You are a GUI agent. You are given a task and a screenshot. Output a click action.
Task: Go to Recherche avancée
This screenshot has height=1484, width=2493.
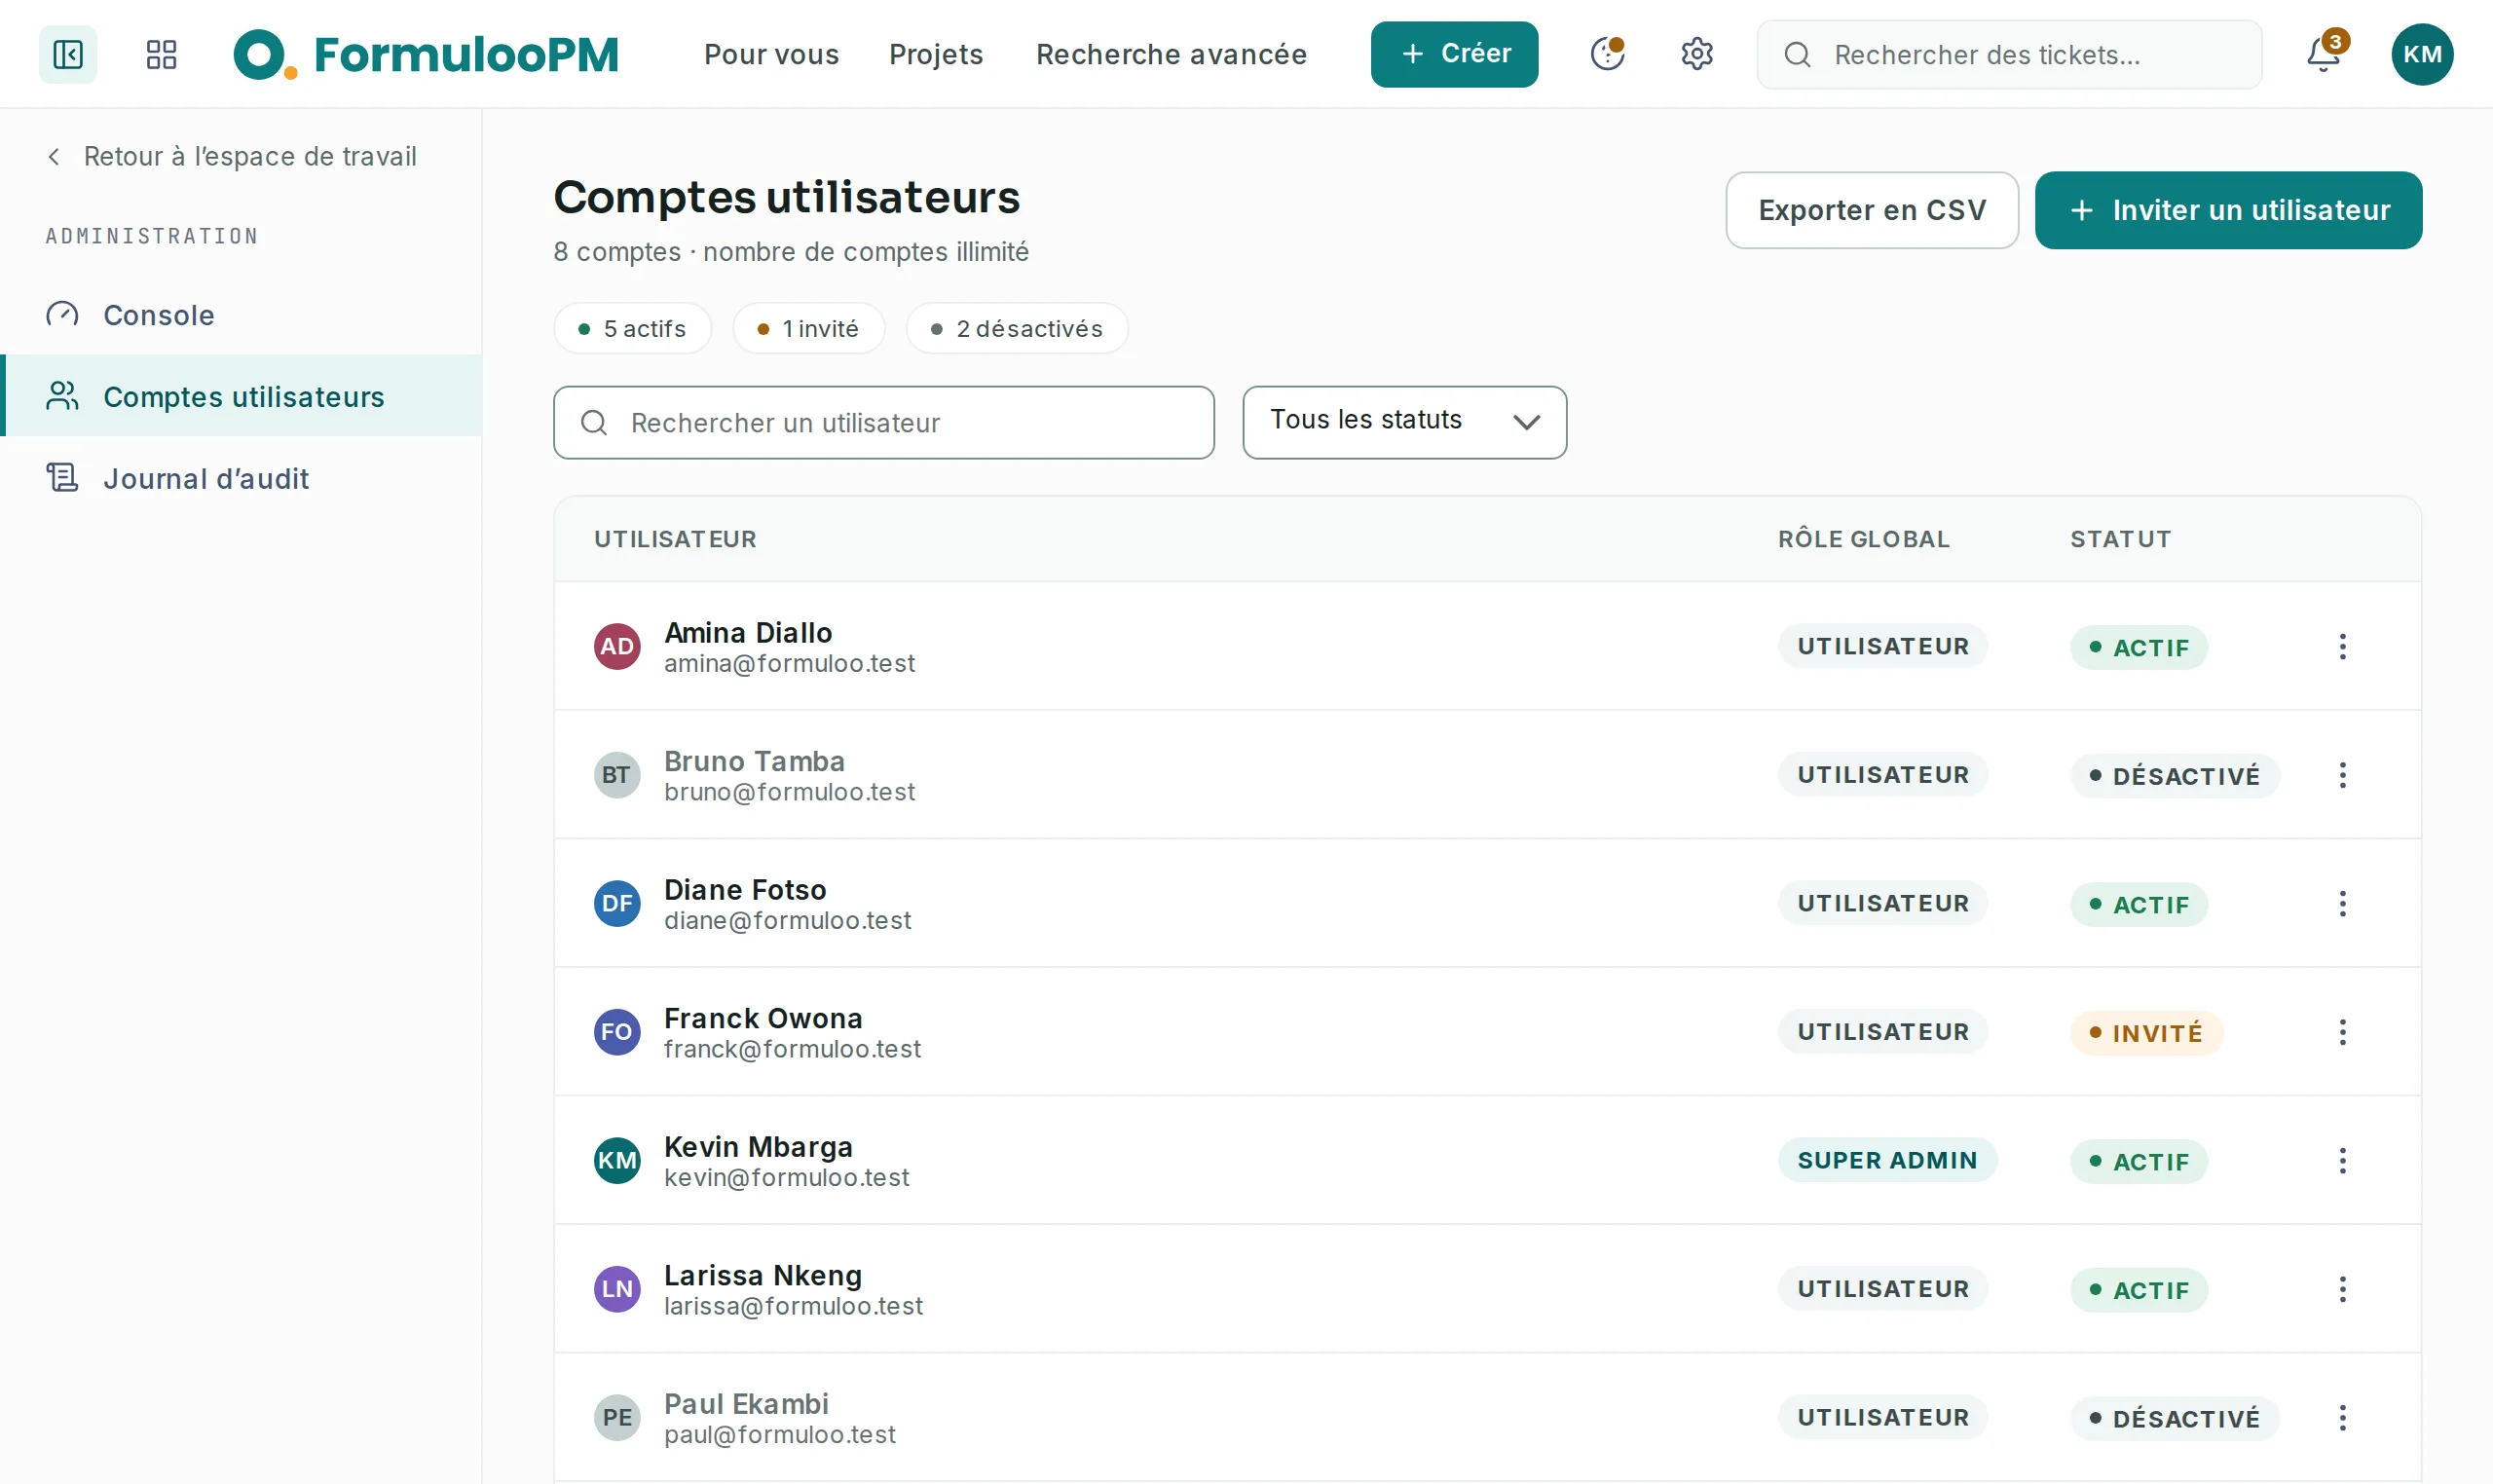(x=1171, y=54)
